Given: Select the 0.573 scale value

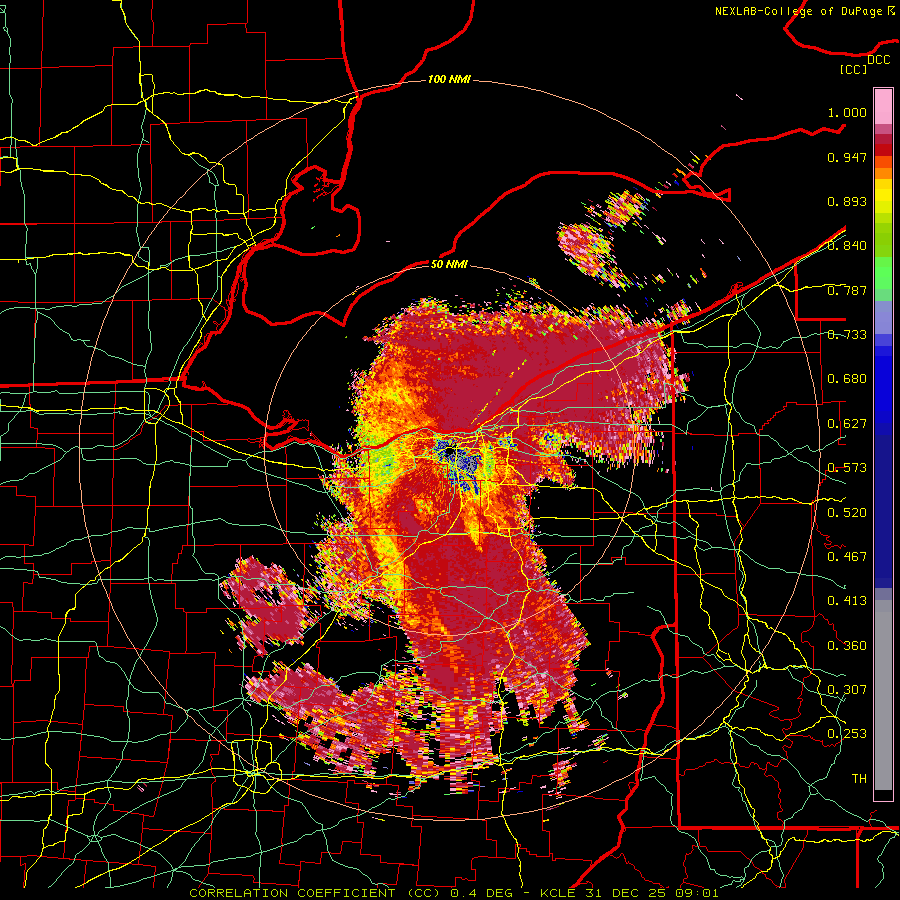Looking at the screenshot, I should pos(847,468).
